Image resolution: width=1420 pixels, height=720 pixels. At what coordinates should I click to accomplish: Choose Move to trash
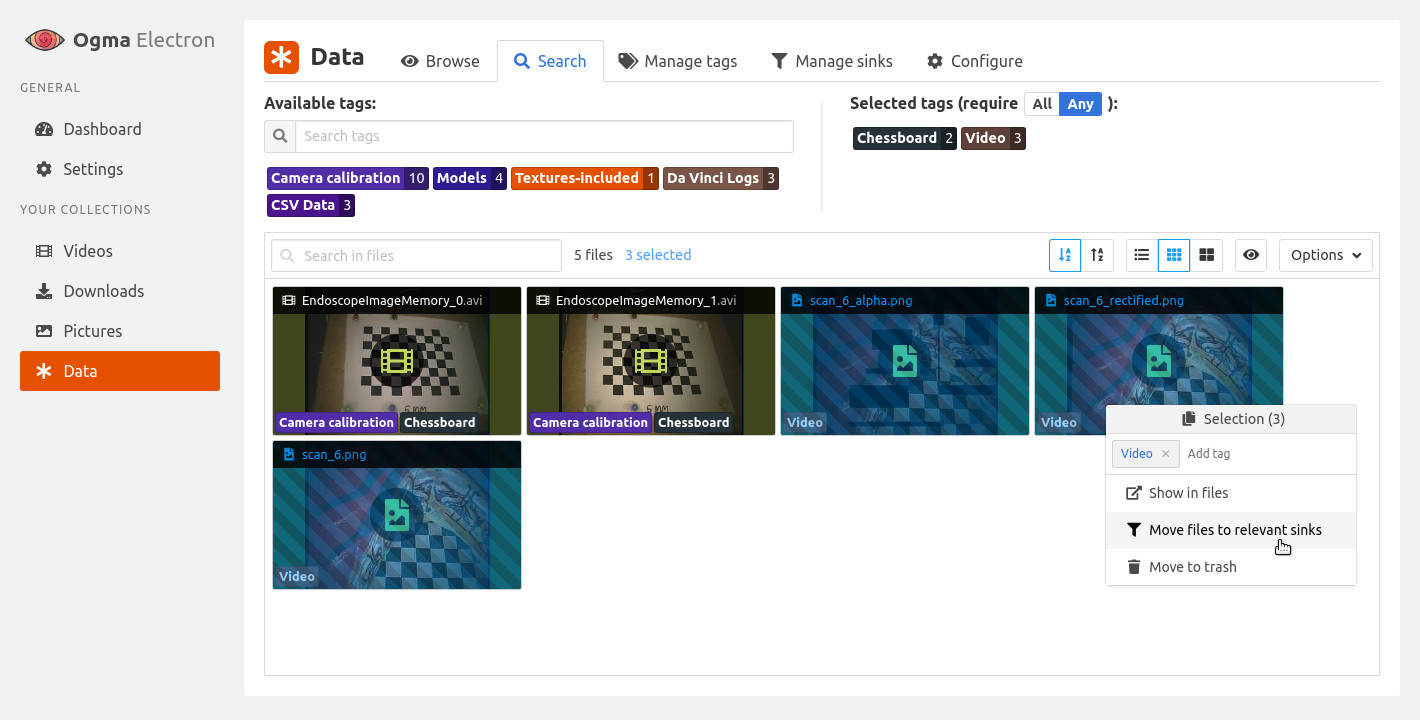1231,567
